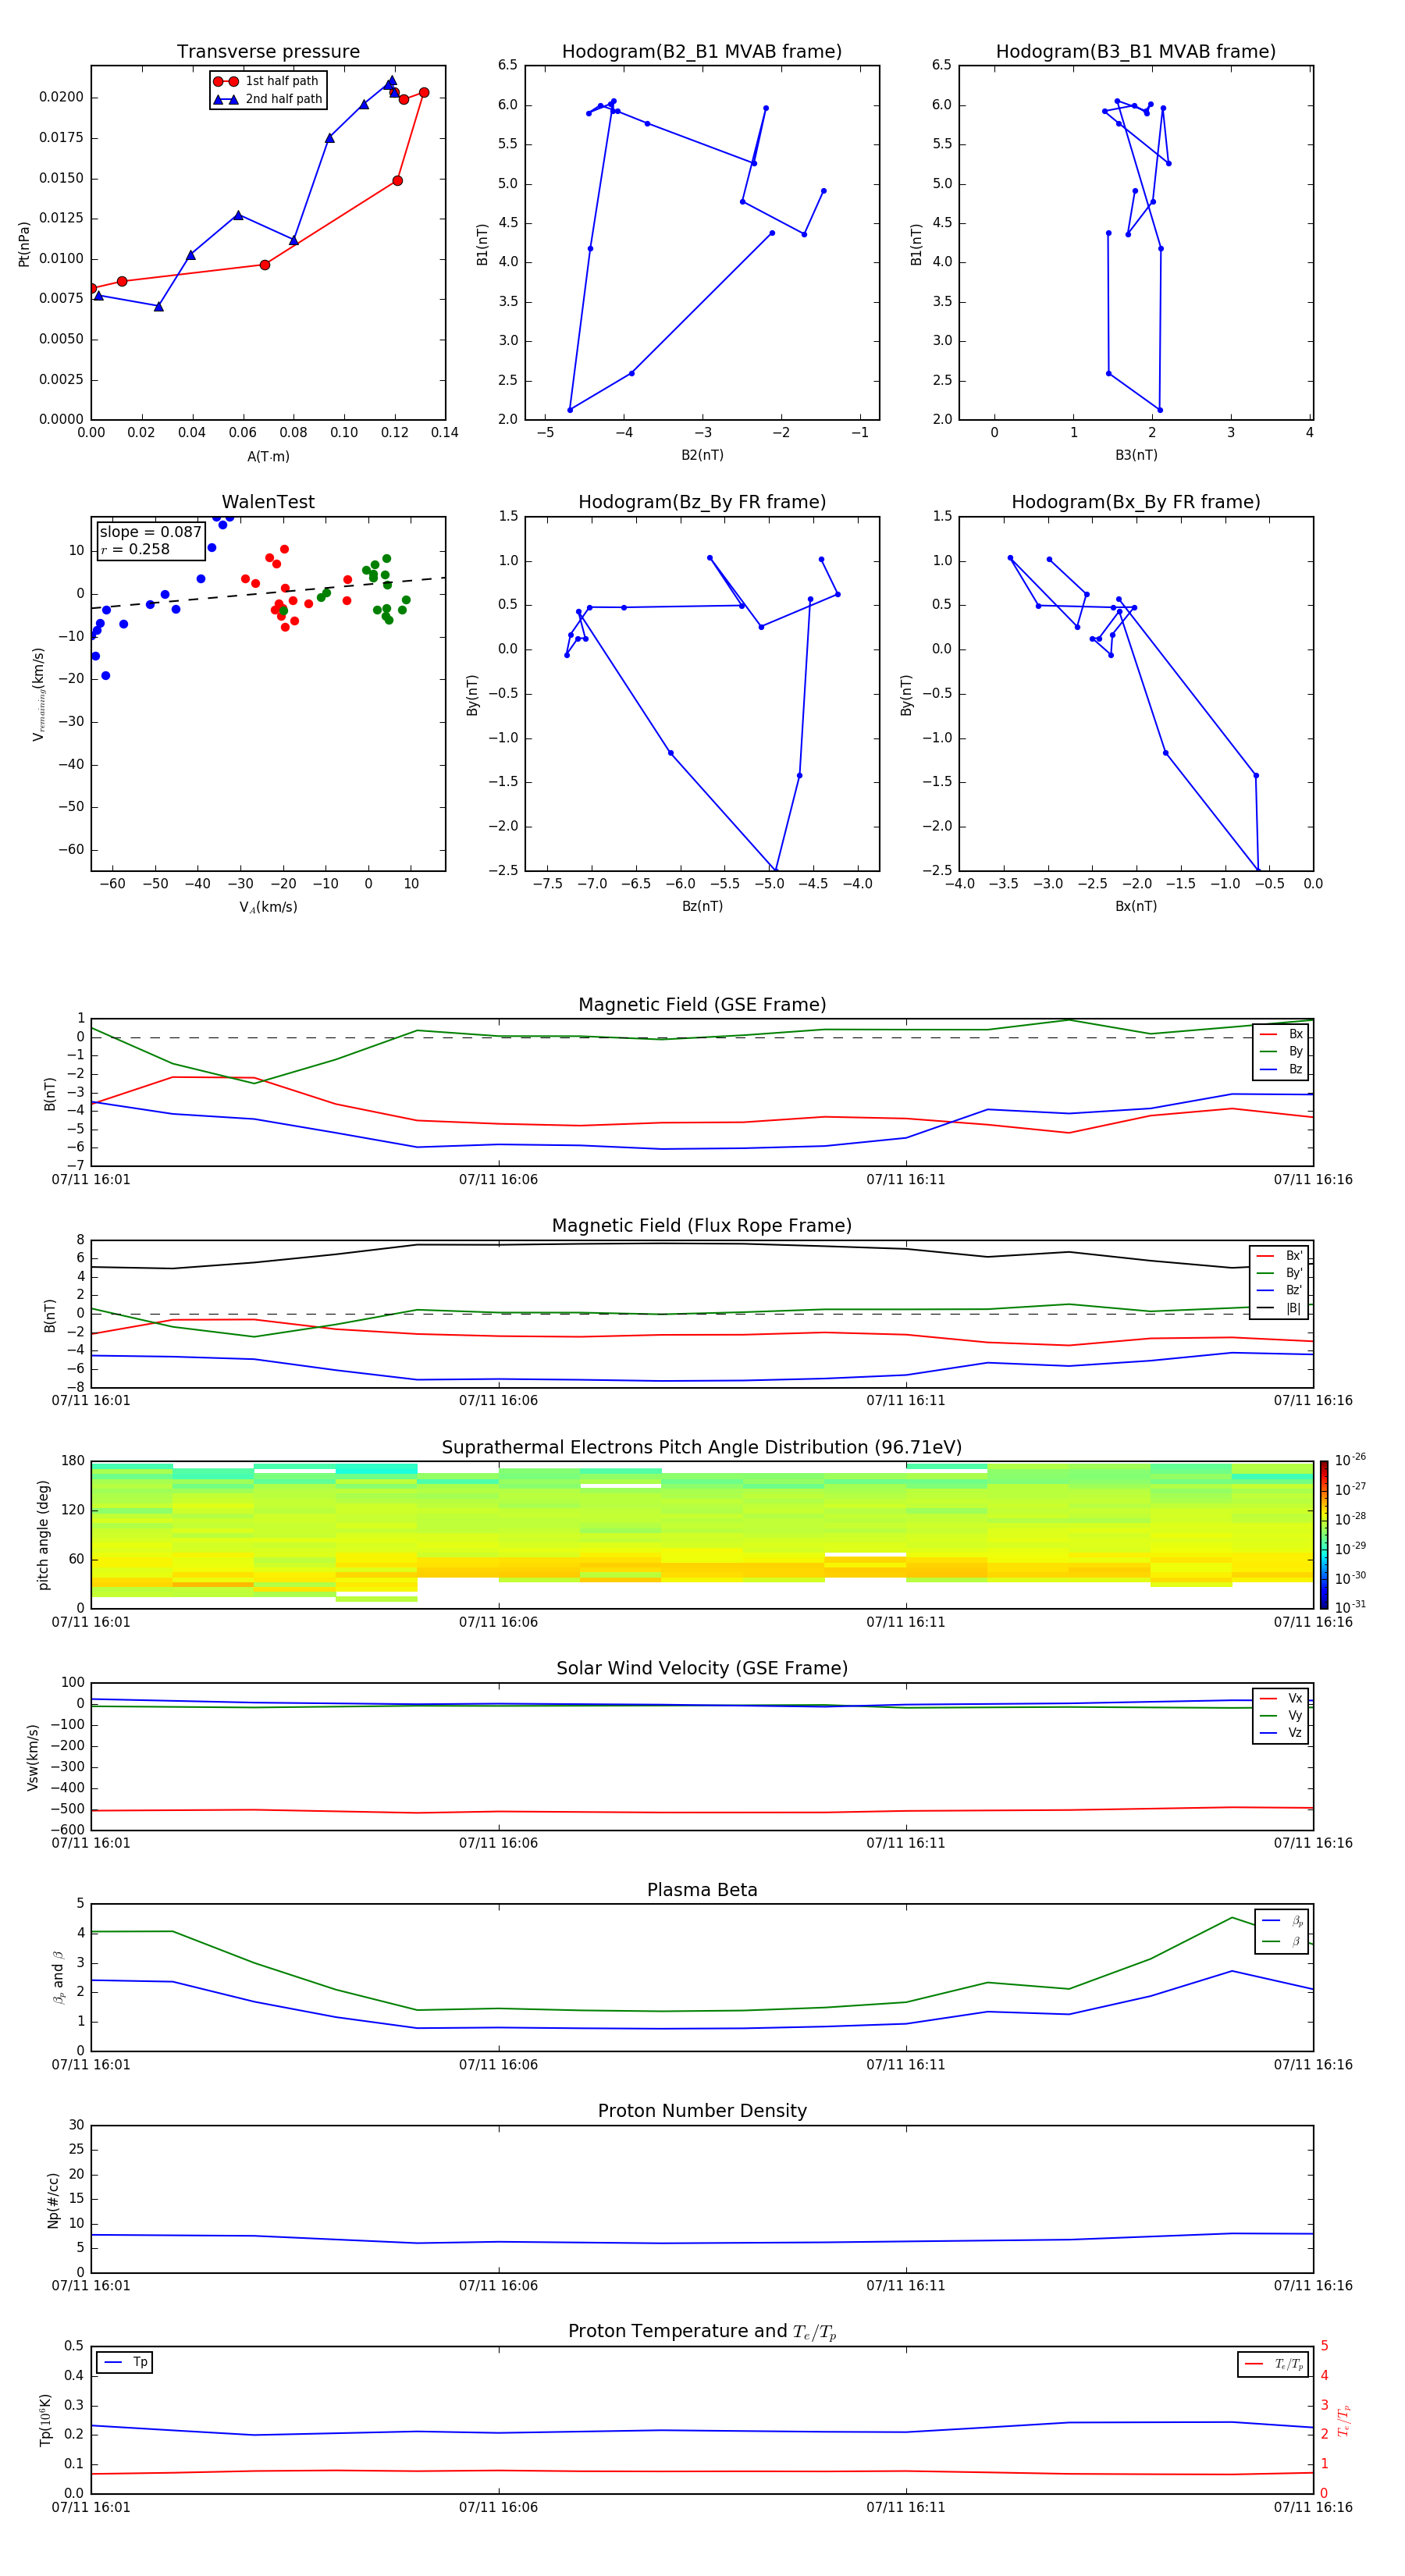Click the 'r = 0.258' annotation
Image resolution: width=1405 pixels, height=2576 pixels.
pos(135,549)
